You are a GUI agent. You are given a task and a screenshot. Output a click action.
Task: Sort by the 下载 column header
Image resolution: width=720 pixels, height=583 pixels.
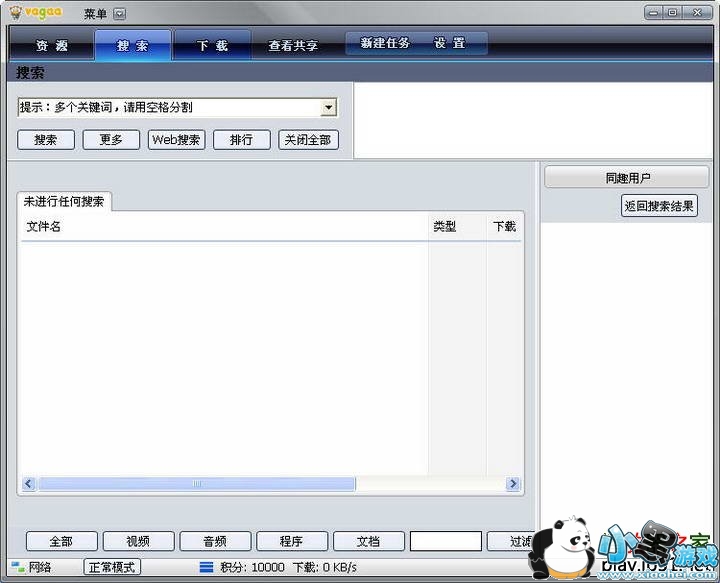[504, 226]
